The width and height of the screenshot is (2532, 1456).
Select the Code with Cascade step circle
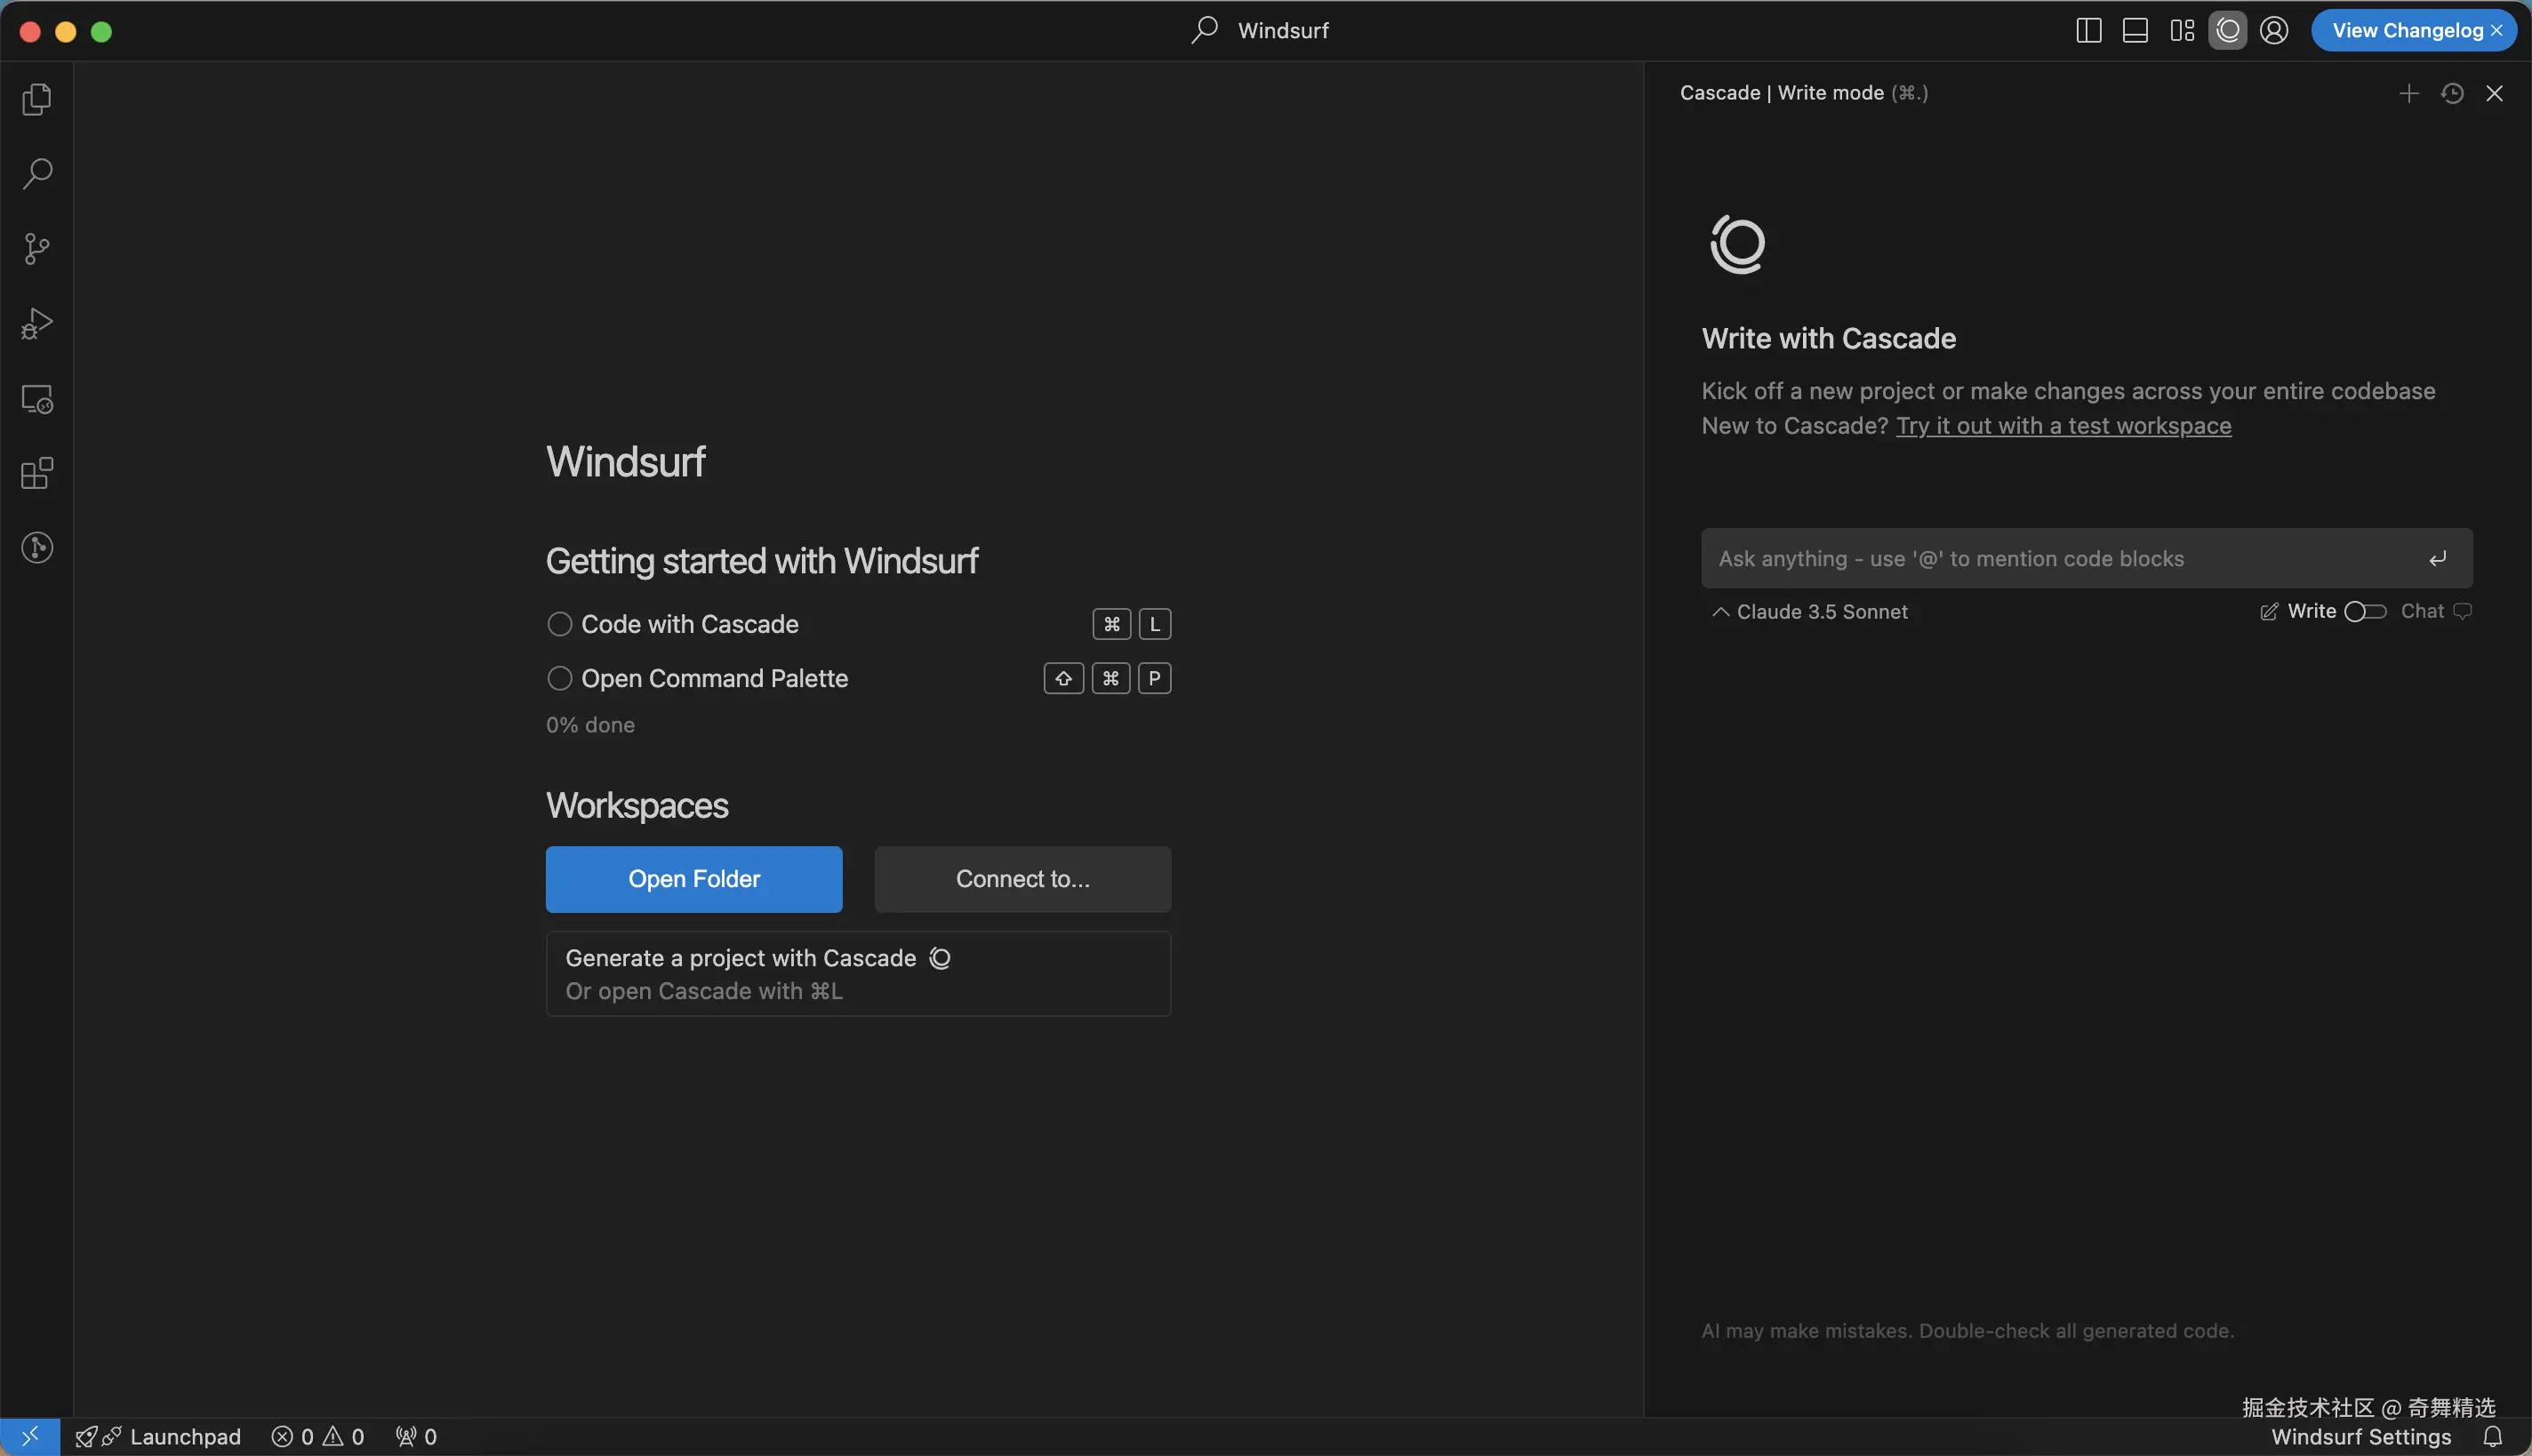click(x=559, y=624)
